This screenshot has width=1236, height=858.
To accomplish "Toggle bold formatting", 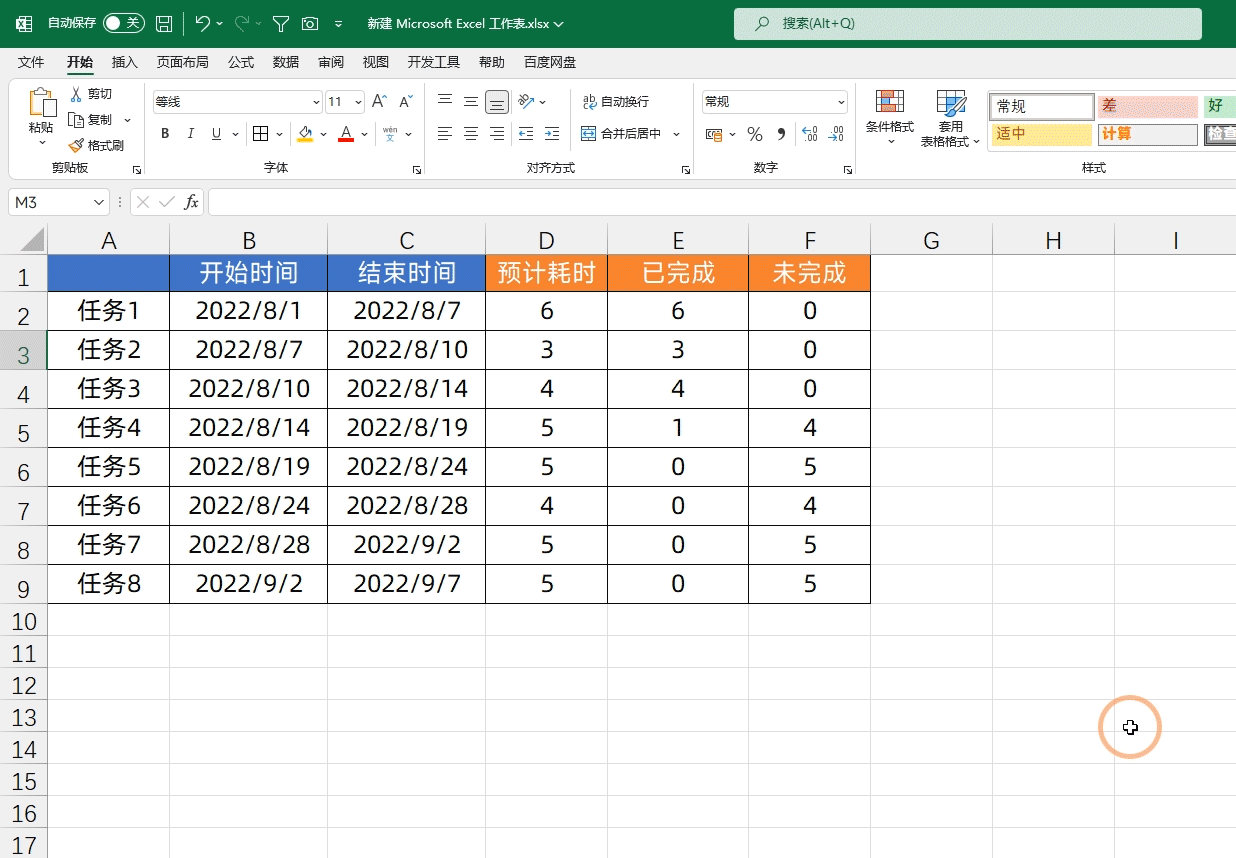I will tap(165, 134).
